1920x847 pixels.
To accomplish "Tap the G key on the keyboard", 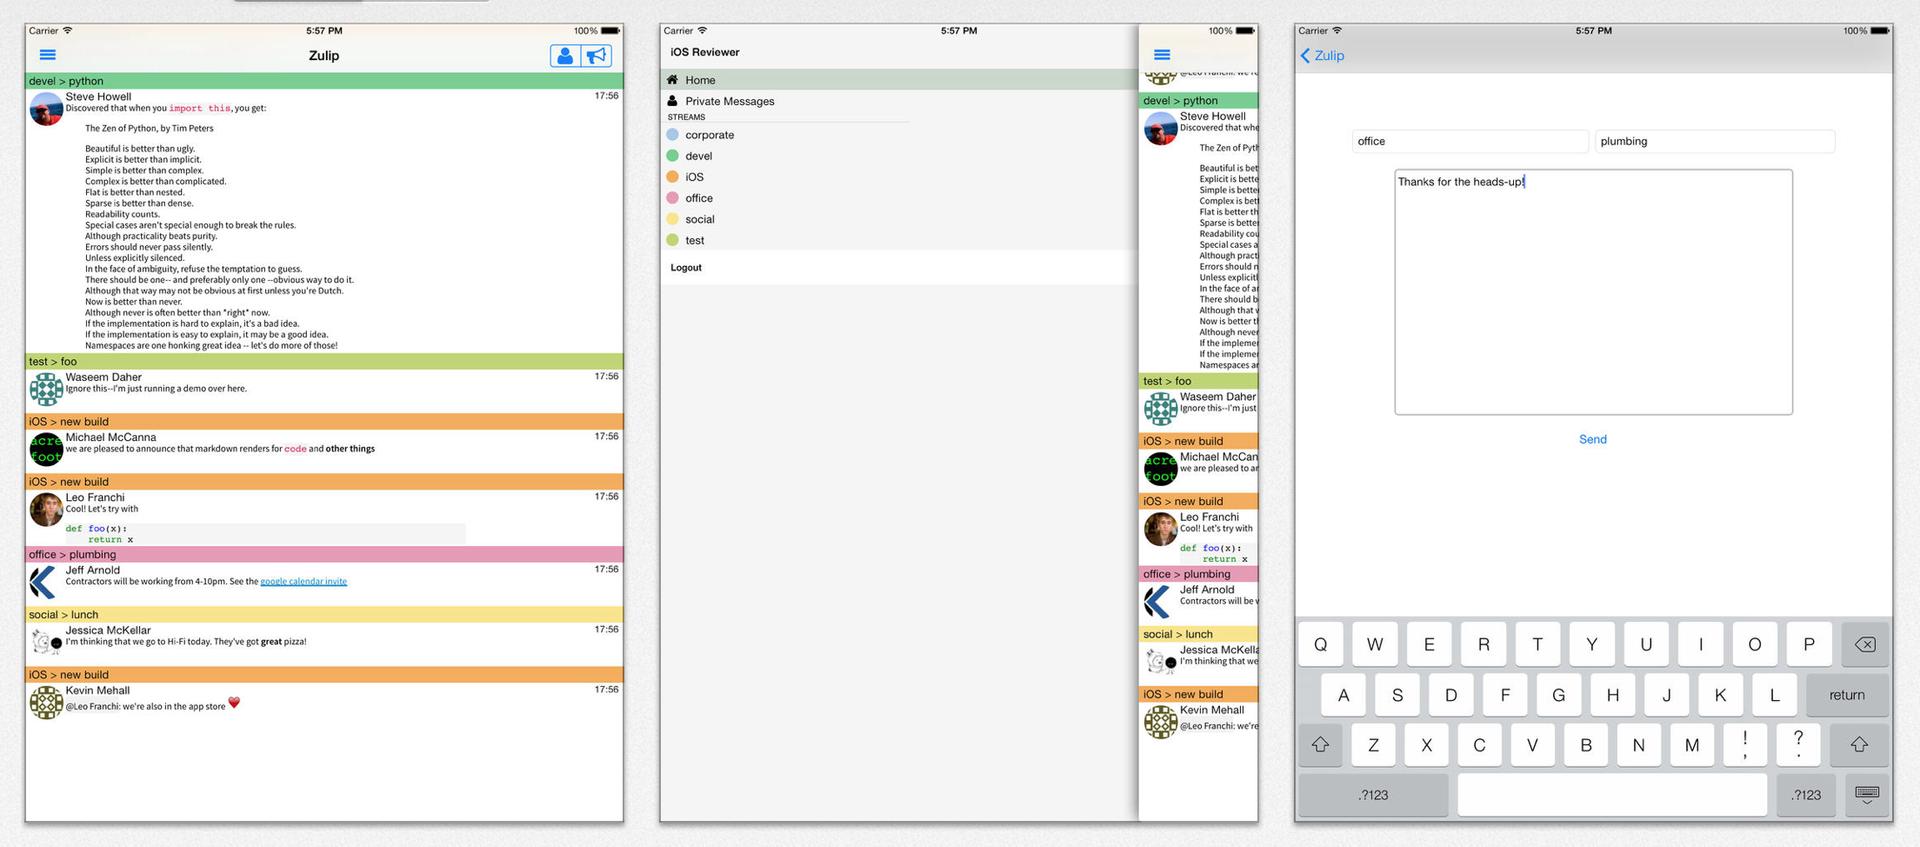I will click(x=1559, y=695).
